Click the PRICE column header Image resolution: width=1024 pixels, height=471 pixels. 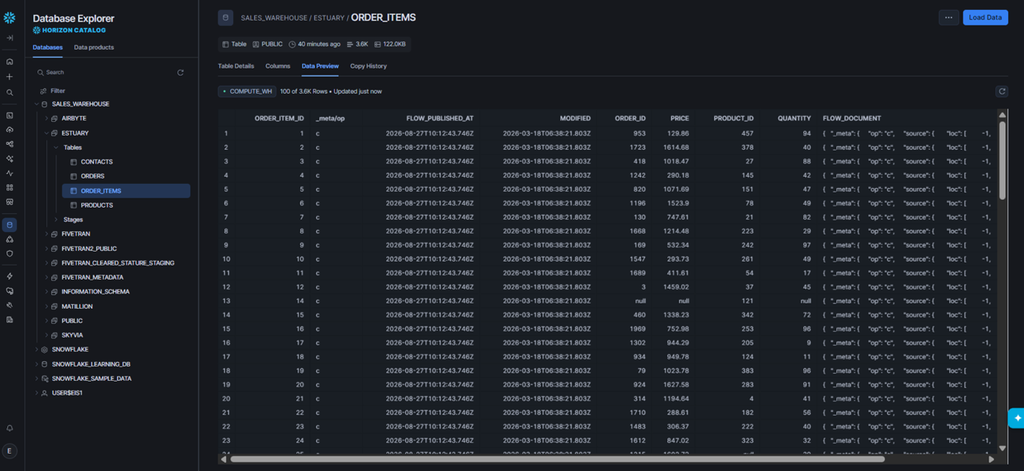pos(680,118)
